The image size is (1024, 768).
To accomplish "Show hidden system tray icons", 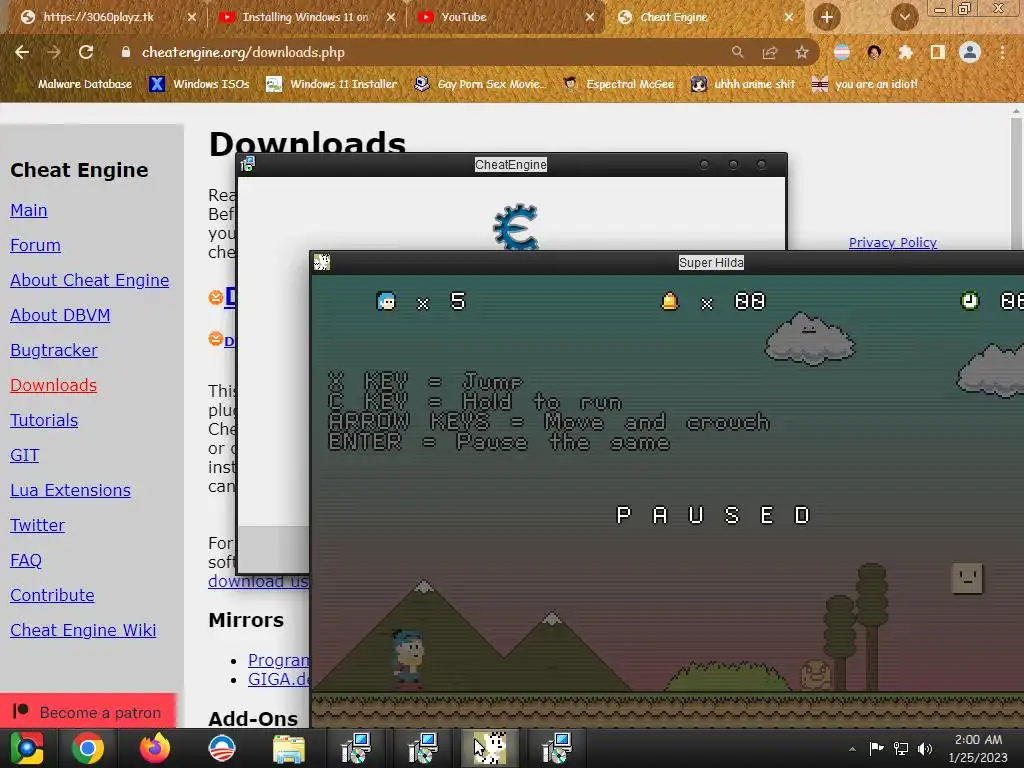I will tap(852, 749).
